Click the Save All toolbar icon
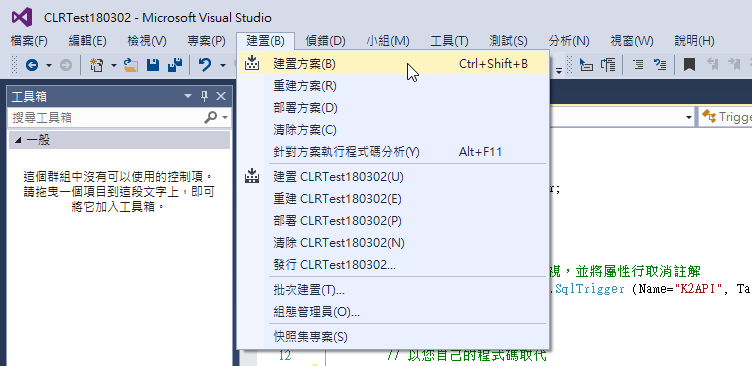 (175, 64)
